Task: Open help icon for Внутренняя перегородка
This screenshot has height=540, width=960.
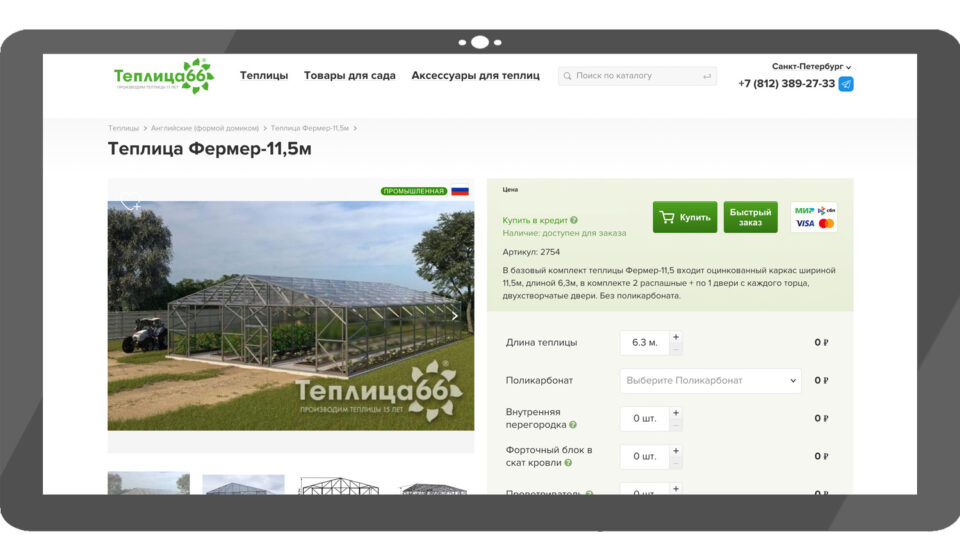Action: point(573,425)
